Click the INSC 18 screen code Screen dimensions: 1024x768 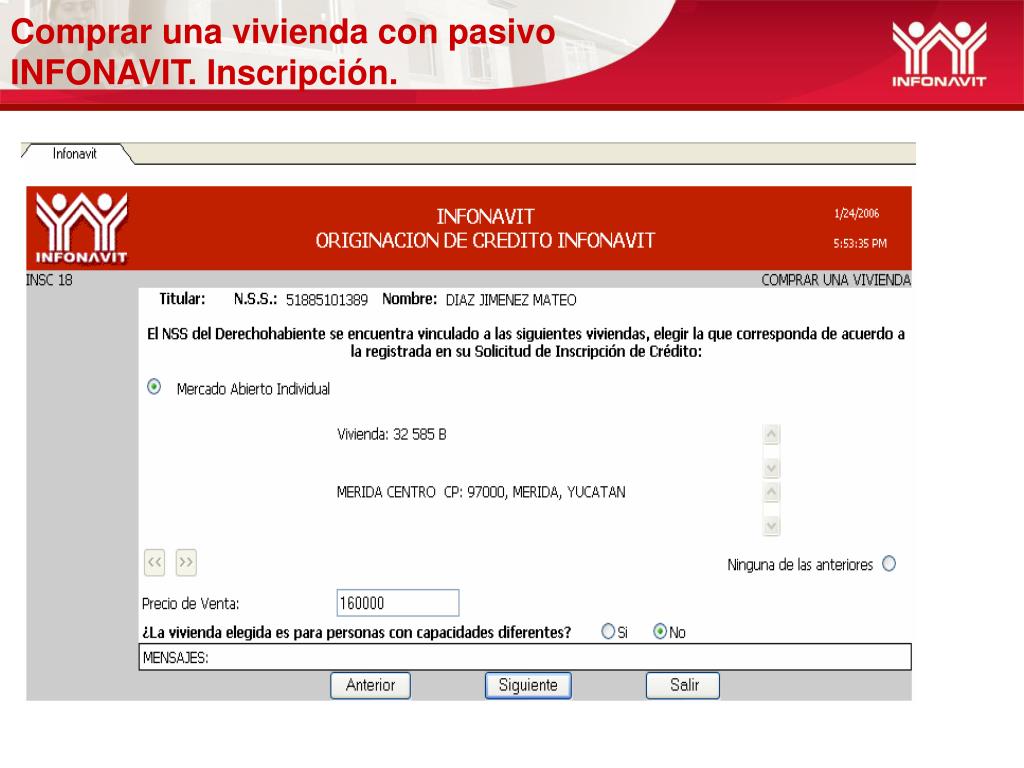49,280
